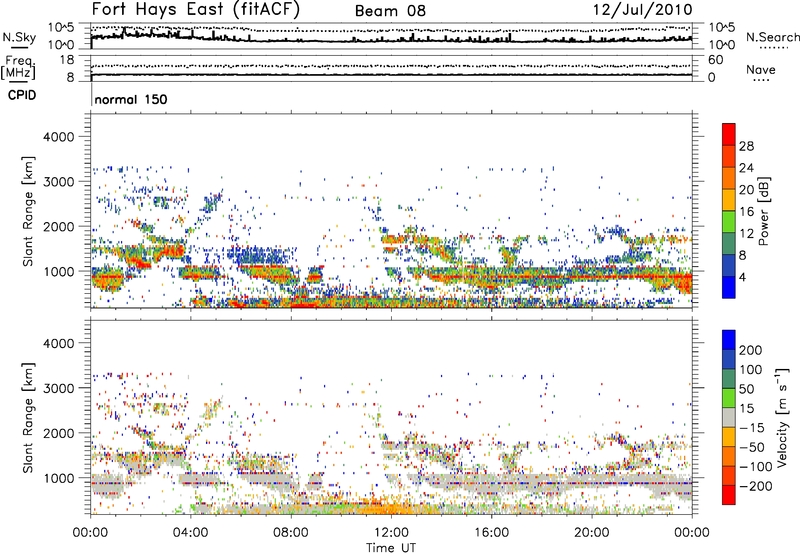Viewport: 800px width, 554px height.
Task: Click the 'Time UT' axis title
Action: tap(391, 548)
